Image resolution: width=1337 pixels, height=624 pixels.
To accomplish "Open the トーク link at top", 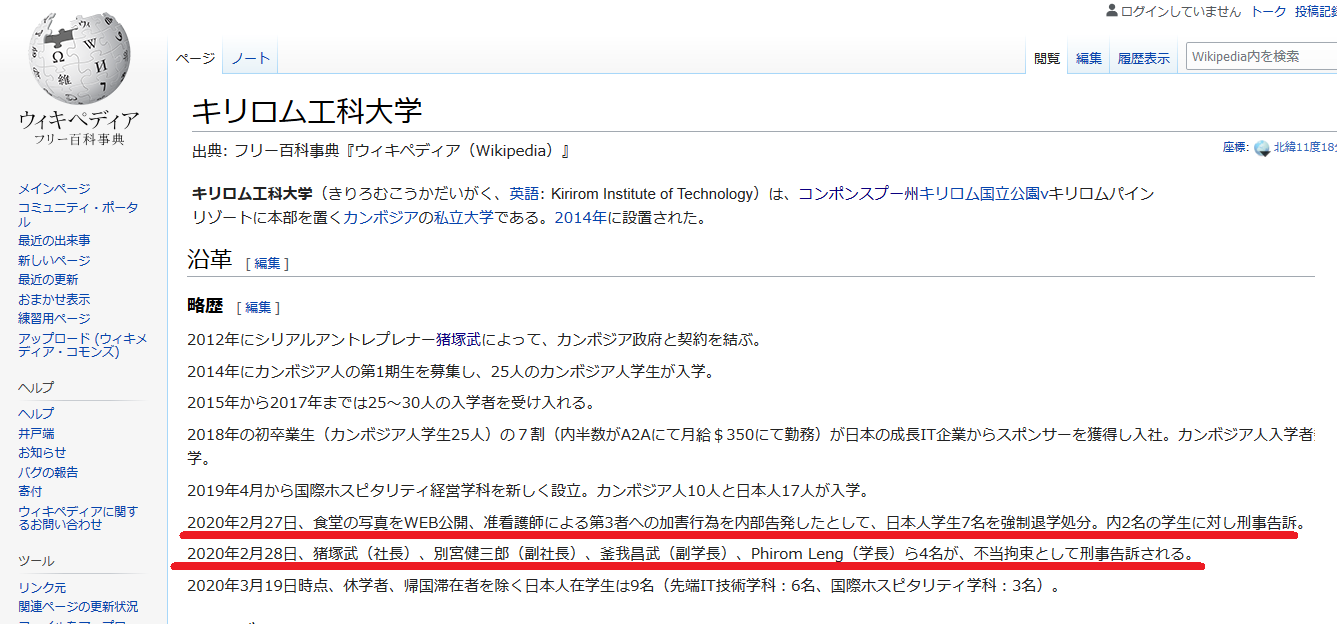I will 1268,11.
